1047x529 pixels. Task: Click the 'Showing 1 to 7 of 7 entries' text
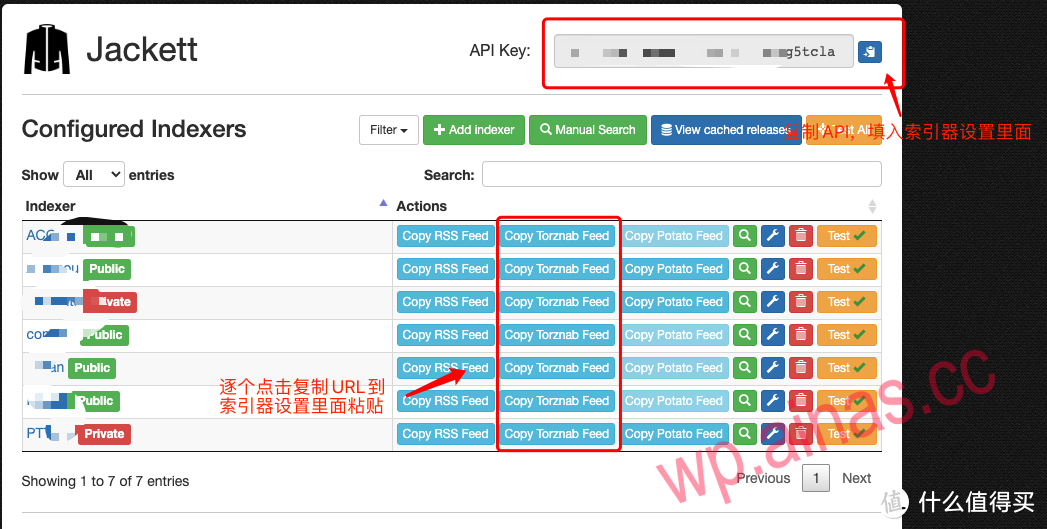(x=105, y=481)
